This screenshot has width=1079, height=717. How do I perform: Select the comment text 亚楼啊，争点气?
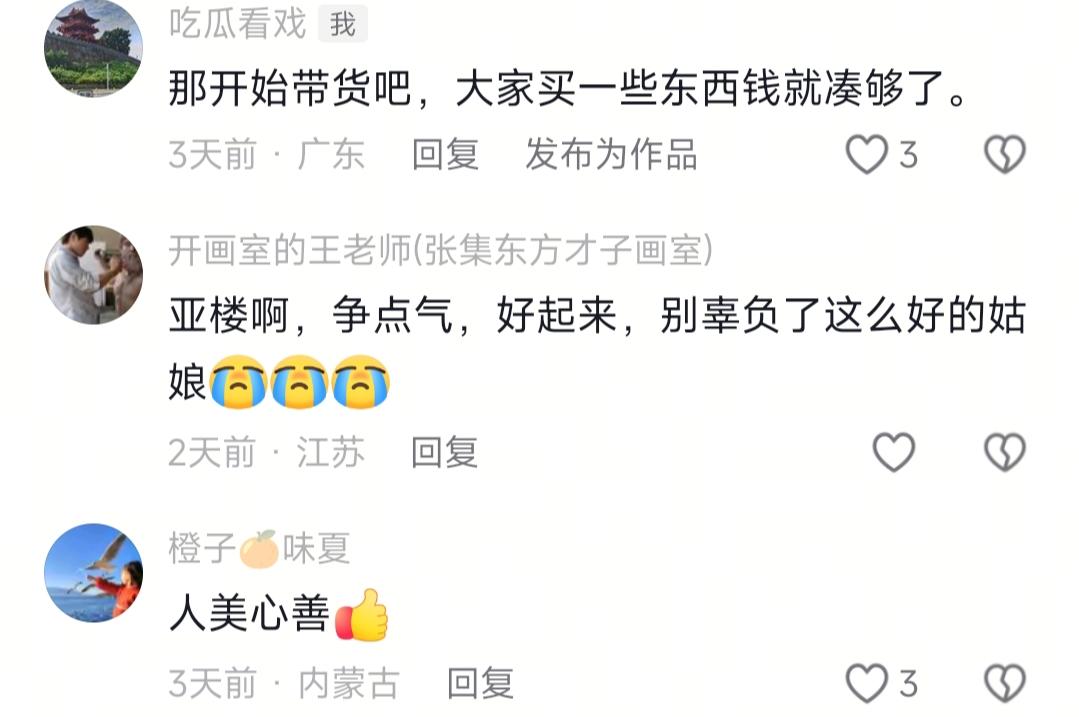tap(310, 316)
